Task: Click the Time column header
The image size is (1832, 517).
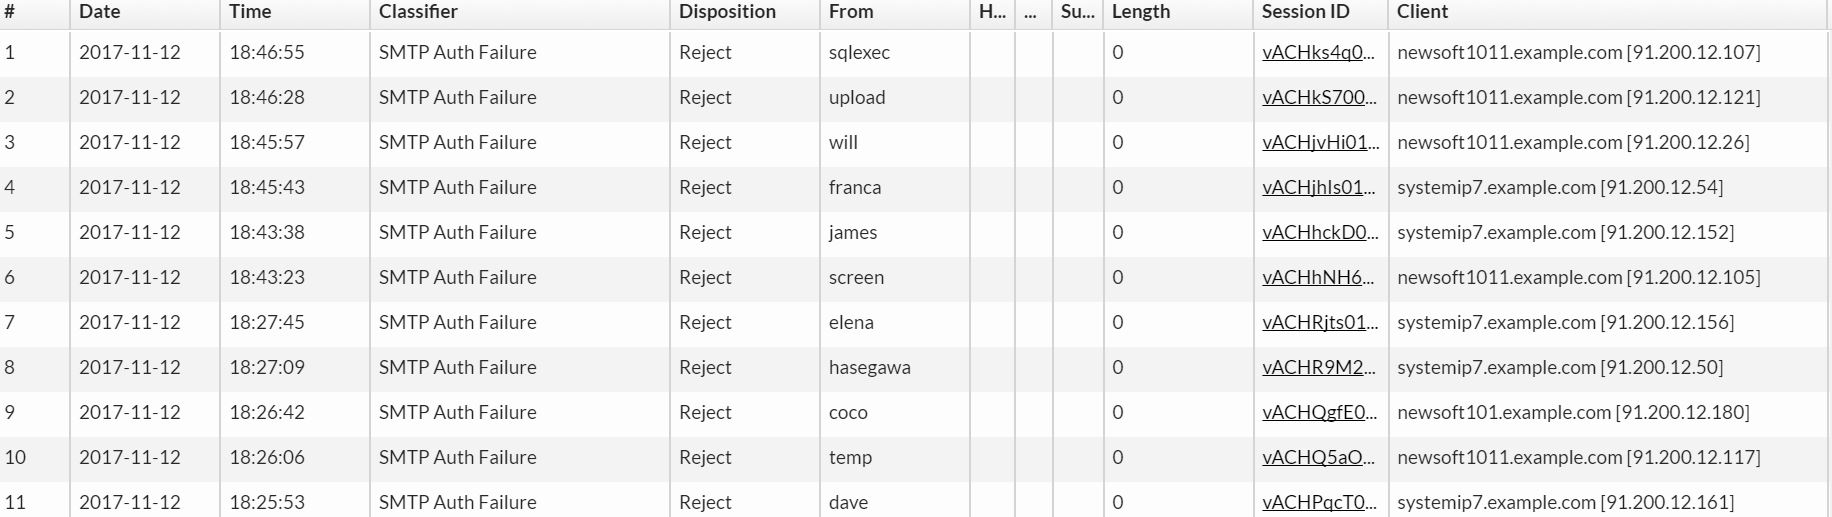Action: tap(250, 12)
